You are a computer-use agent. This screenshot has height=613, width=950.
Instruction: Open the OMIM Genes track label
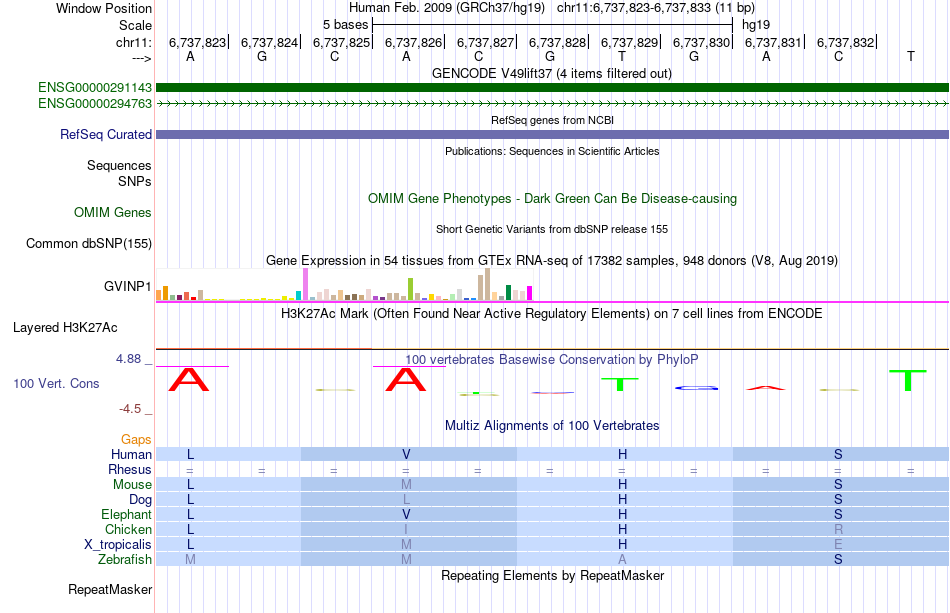pos(112,213)
